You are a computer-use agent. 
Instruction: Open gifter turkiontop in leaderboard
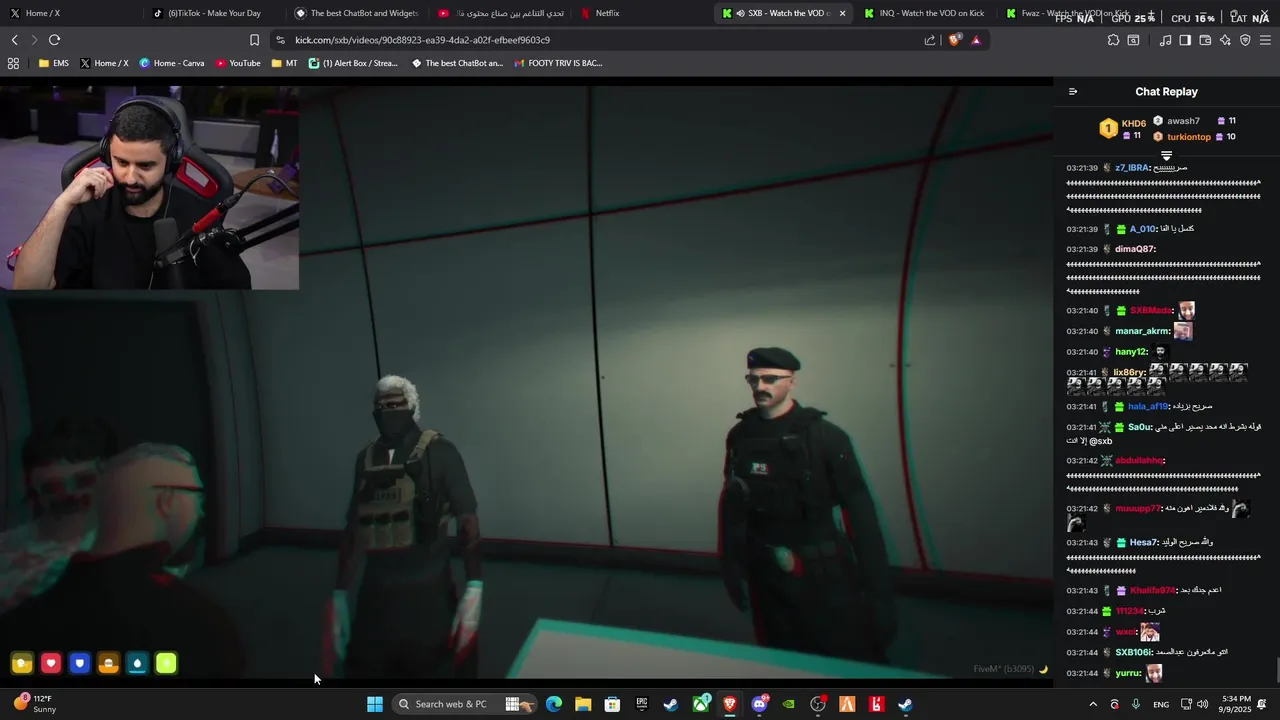[x=1189, y=137]
